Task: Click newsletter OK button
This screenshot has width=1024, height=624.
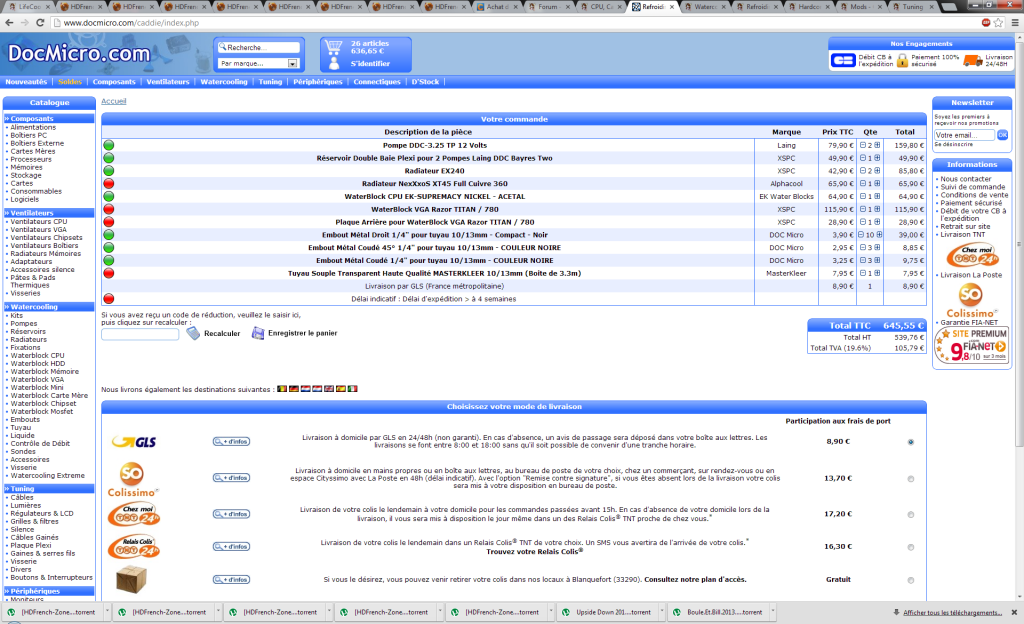Action: point(1002,135)
